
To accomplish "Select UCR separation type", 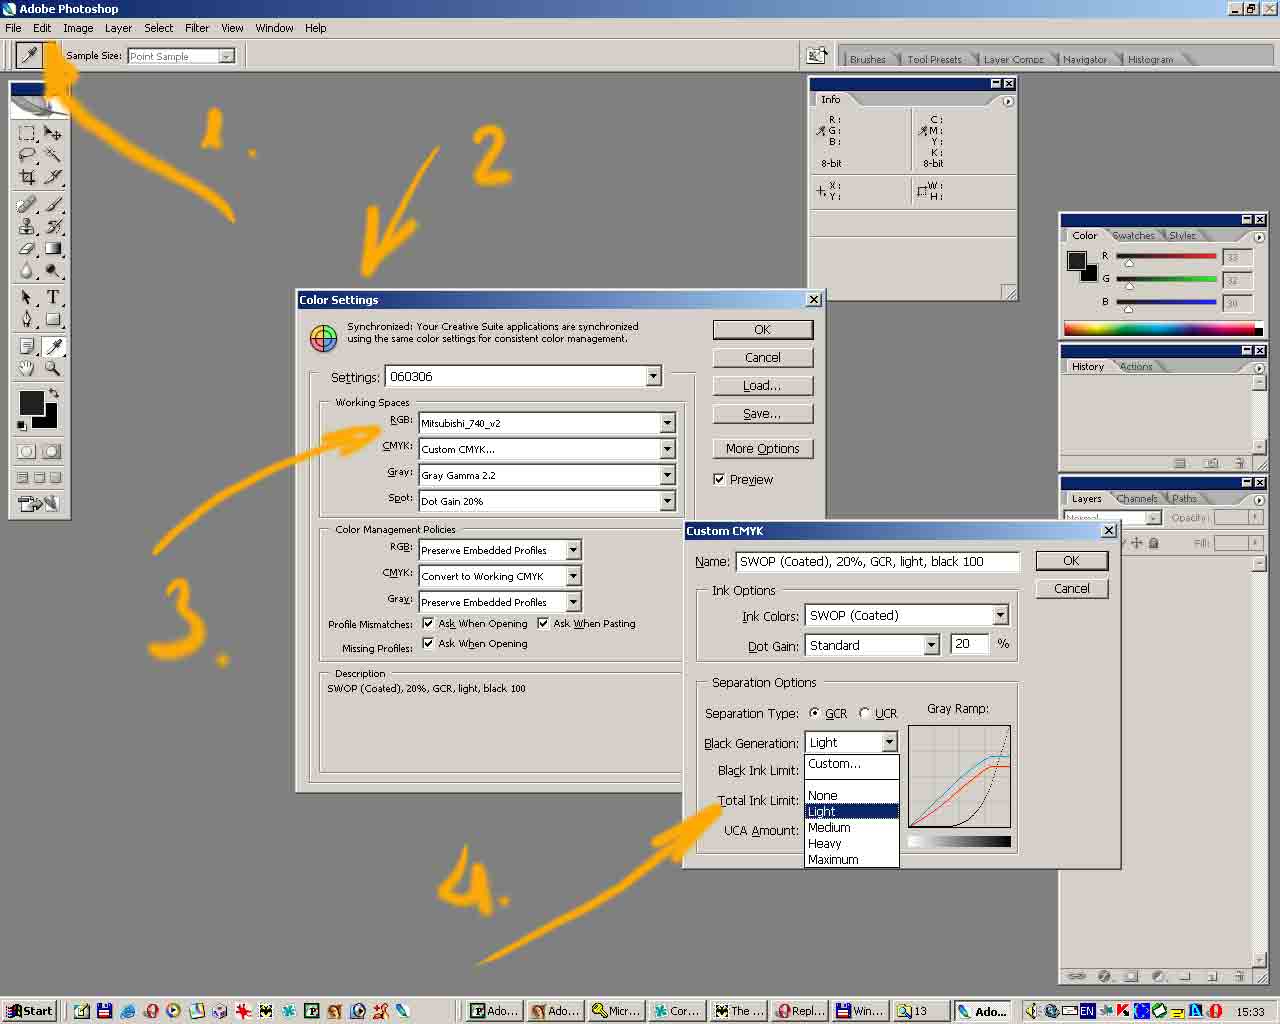I will coord(865,713).
